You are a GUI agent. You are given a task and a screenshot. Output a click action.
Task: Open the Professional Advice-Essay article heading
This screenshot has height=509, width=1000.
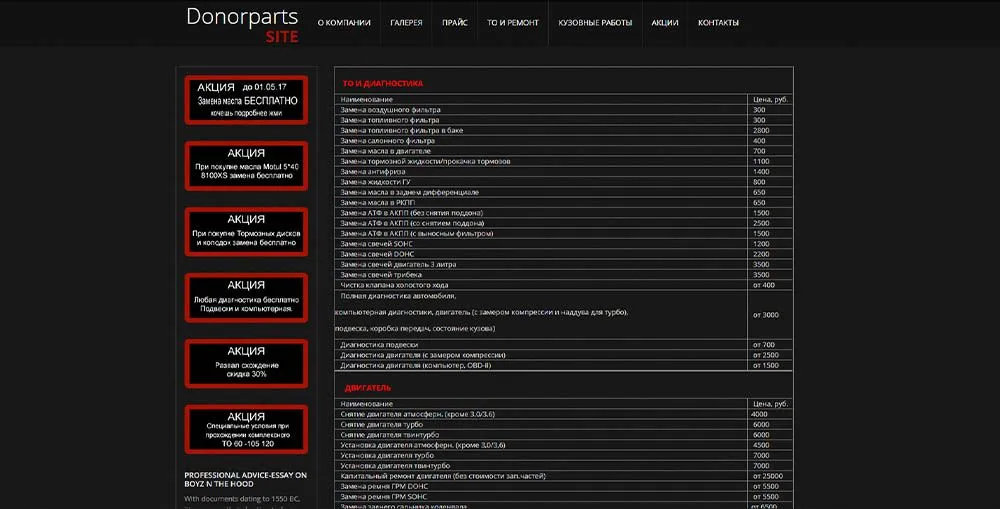pos(246,480)
